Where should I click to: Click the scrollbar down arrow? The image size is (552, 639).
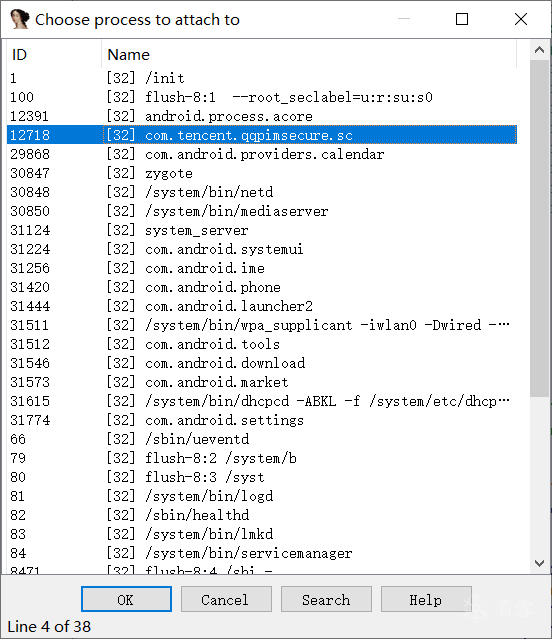(x=539, y=563)
